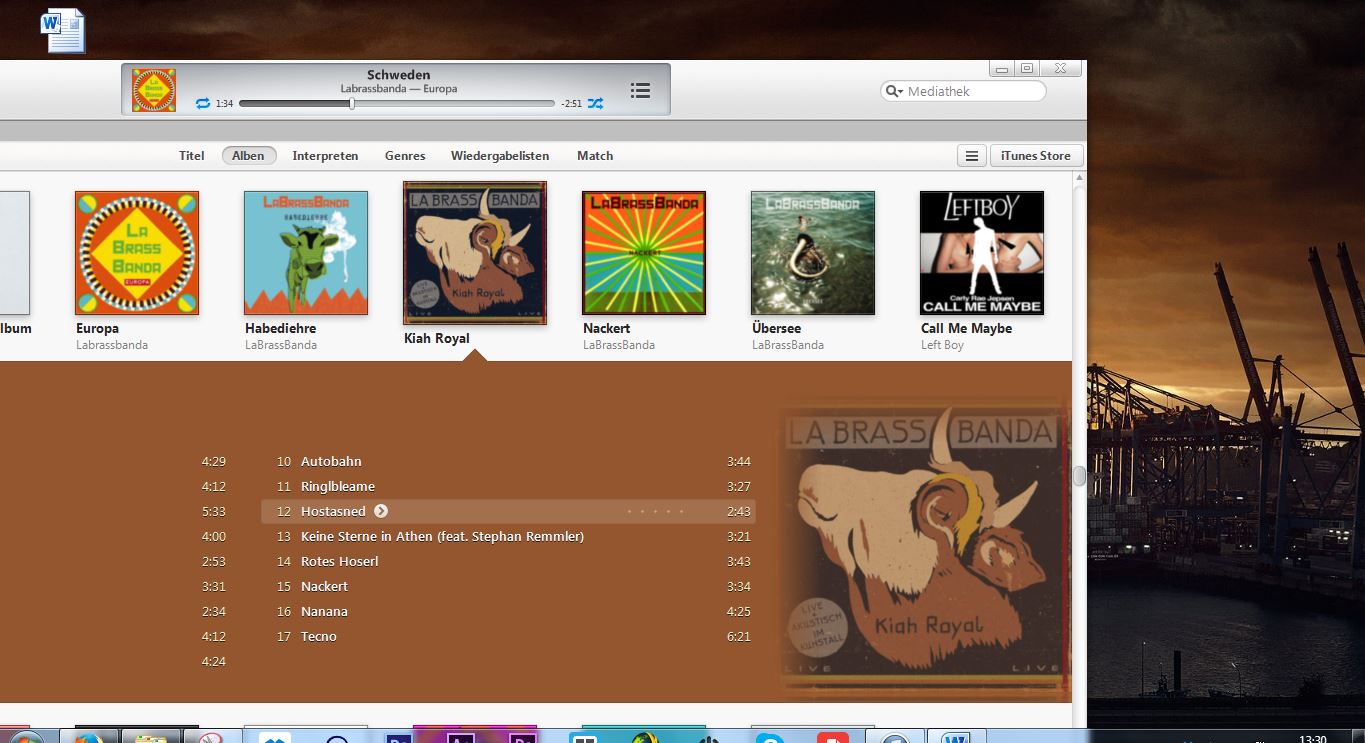
Task: Open arrow menu next to Hostasned
Action: coord(381,511)
